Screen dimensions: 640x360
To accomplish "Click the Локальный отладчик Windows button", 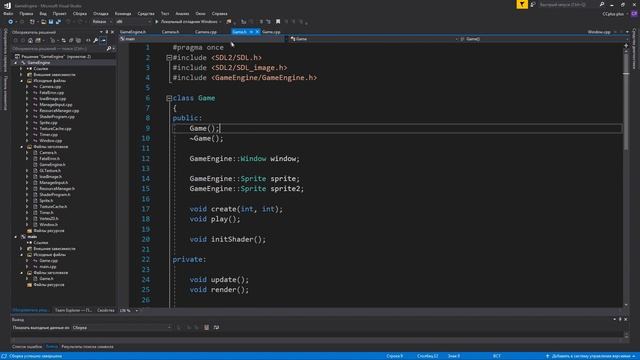I will pyautogui.click(x=188, y=22).
